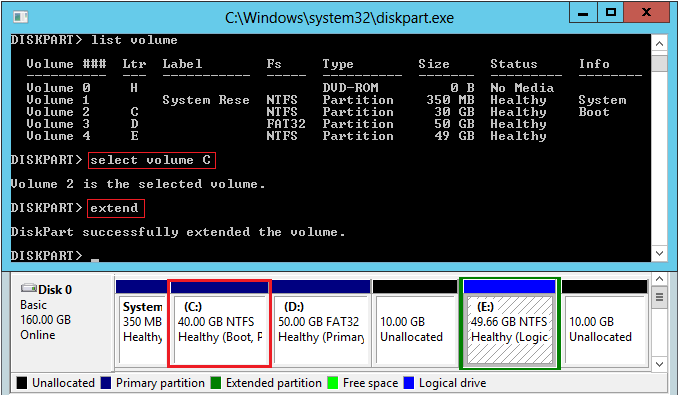Click the last DISKPART> prompt cursor
Image resolution: width=679 pixels, height=395 pixels.
(x=95, y=259)
